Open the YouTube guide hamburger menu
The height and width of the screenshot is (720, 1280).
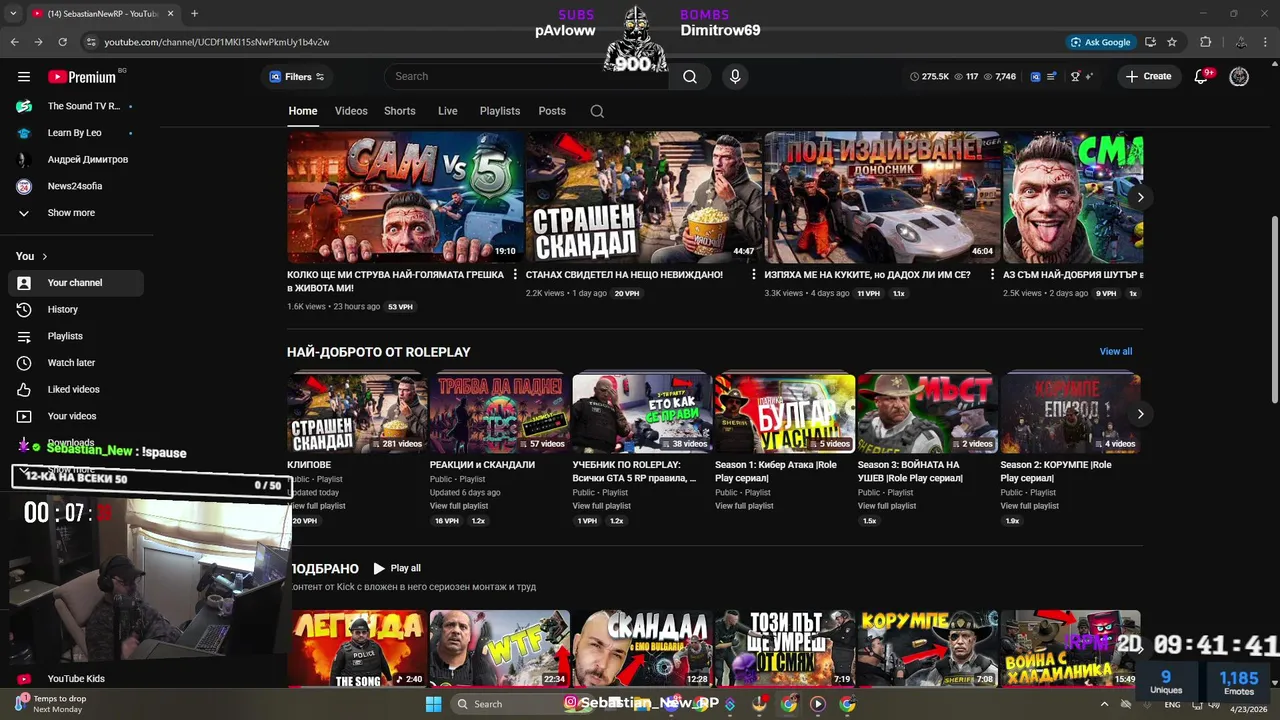tap(24, 77)
